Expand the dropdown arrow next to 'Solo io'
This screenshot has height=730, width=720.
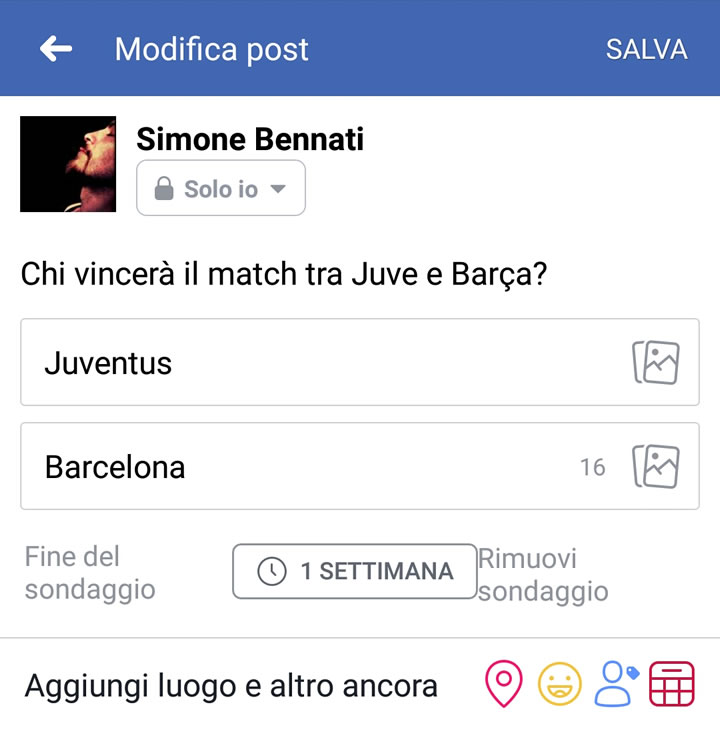pyautogui.click(x=278, y=189)
